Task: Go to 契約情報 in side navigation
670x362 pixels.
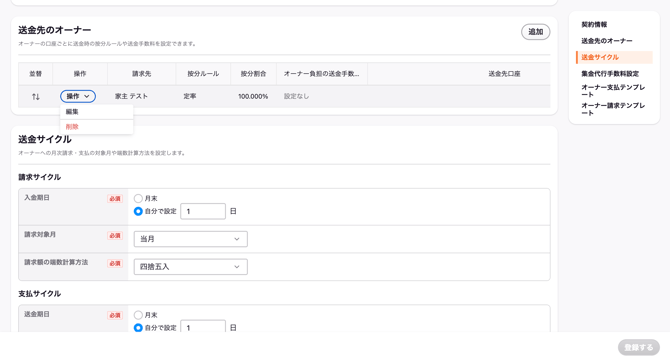Action: (594, 24)
